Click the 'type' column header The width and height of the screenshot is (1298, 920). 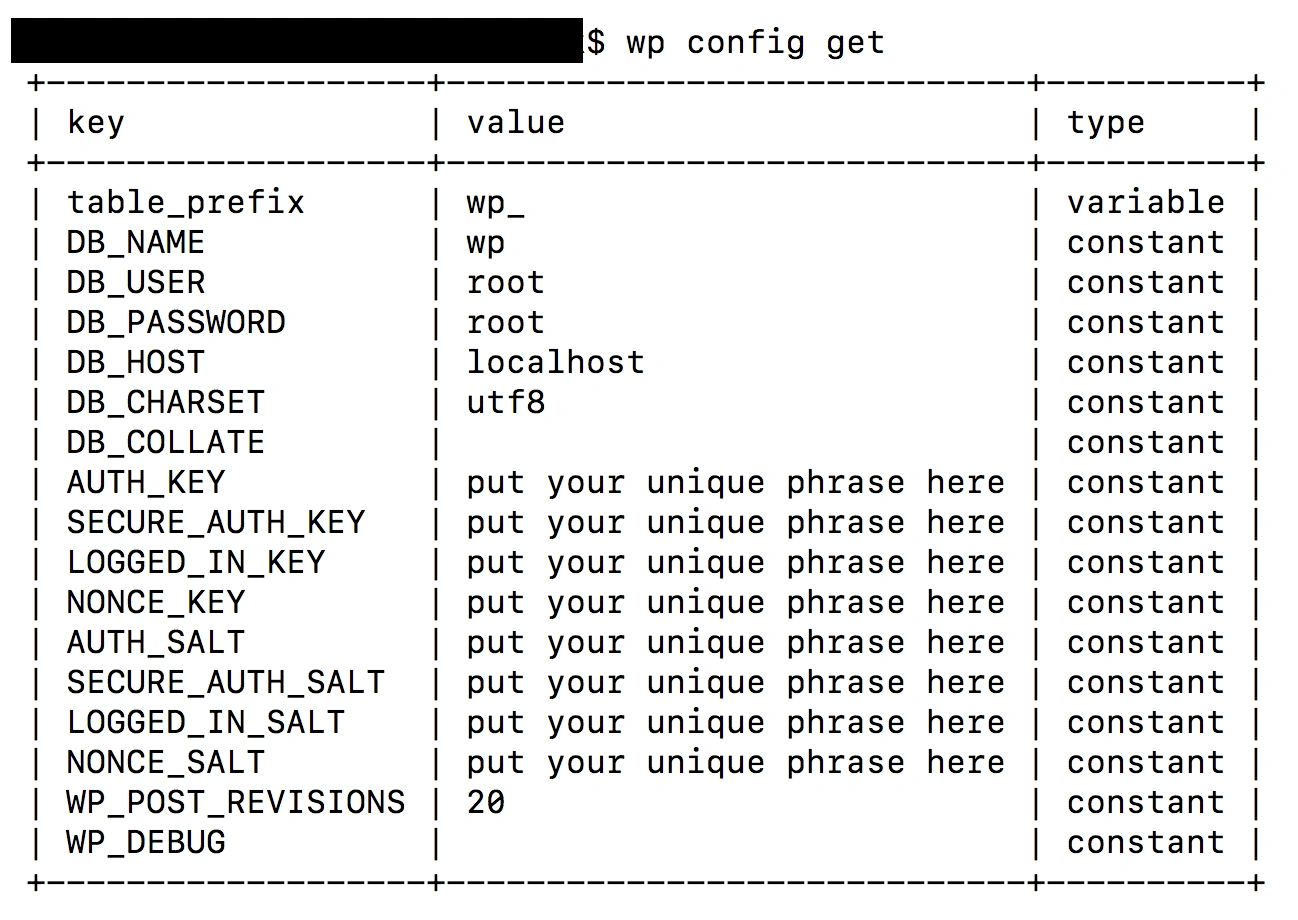click(1105, 123)
